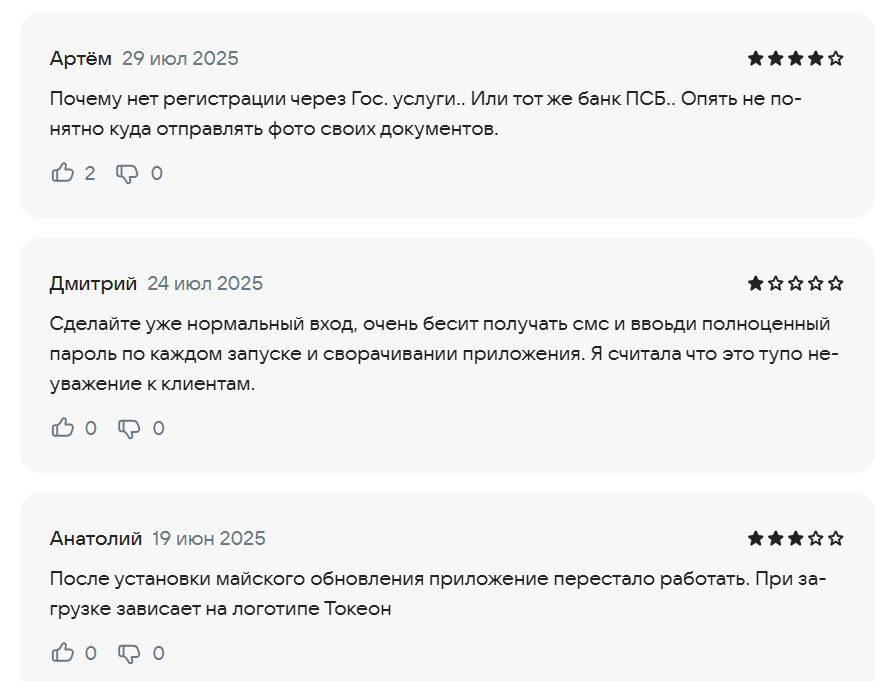
Task: Click the dislike count on Дмитрий's review
Action: coord(158,428)
